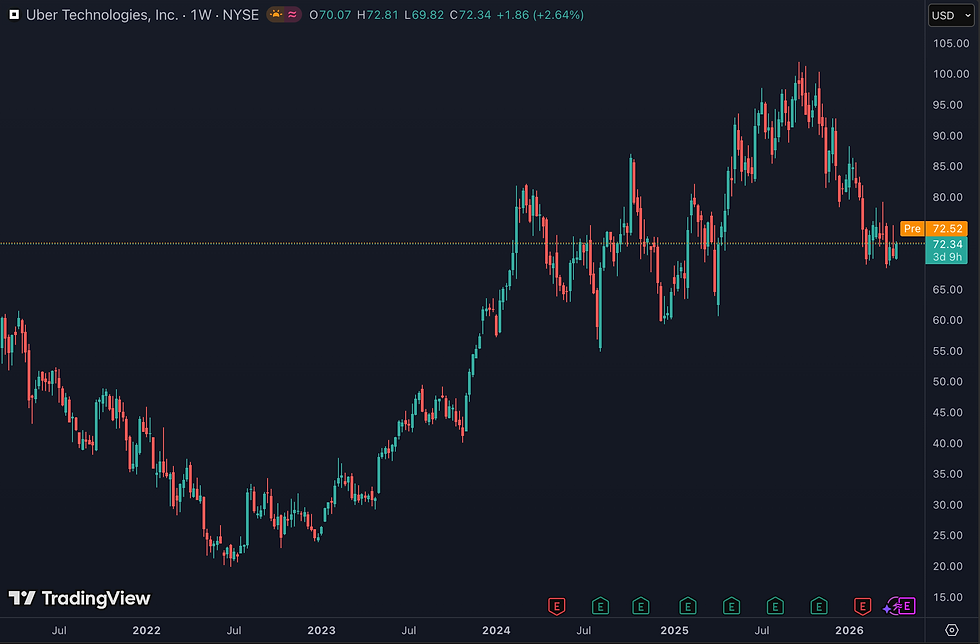This screenshot has height=644, width=980.
Task: Click the purple upcoming earnings marker
Action: (x=907, y=606)
